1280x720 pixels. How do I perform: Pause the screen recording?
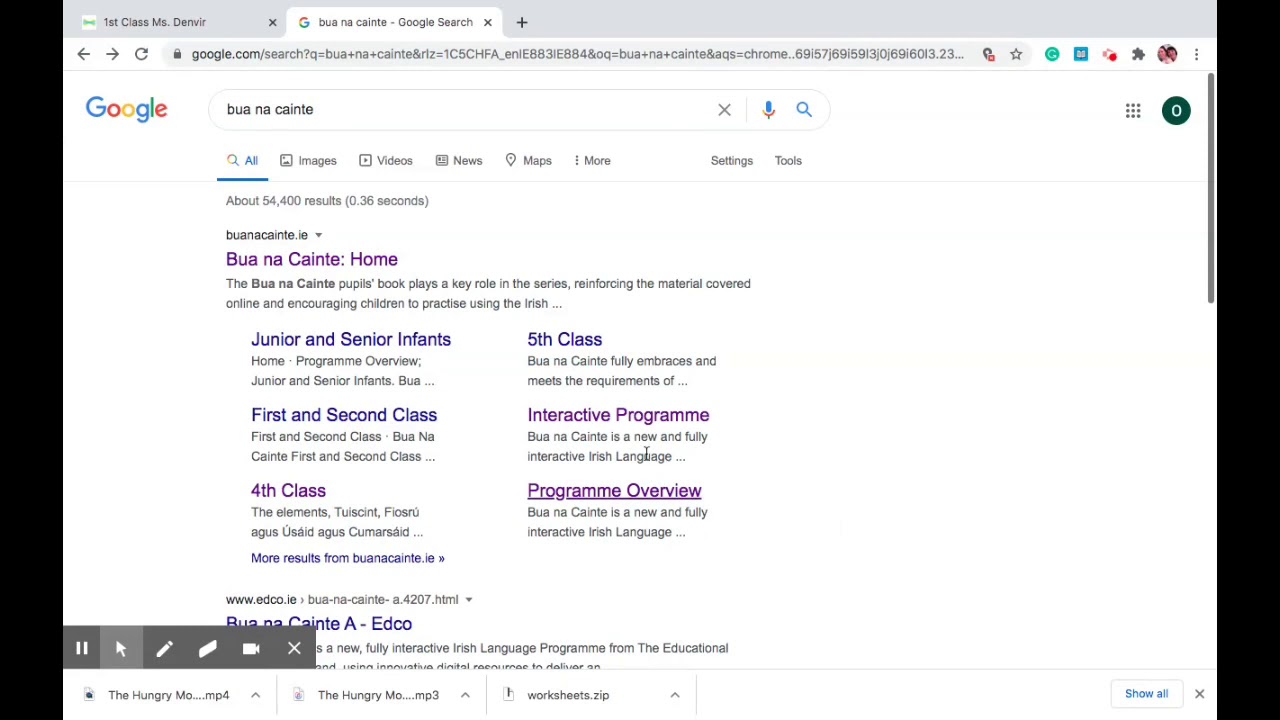82,649
